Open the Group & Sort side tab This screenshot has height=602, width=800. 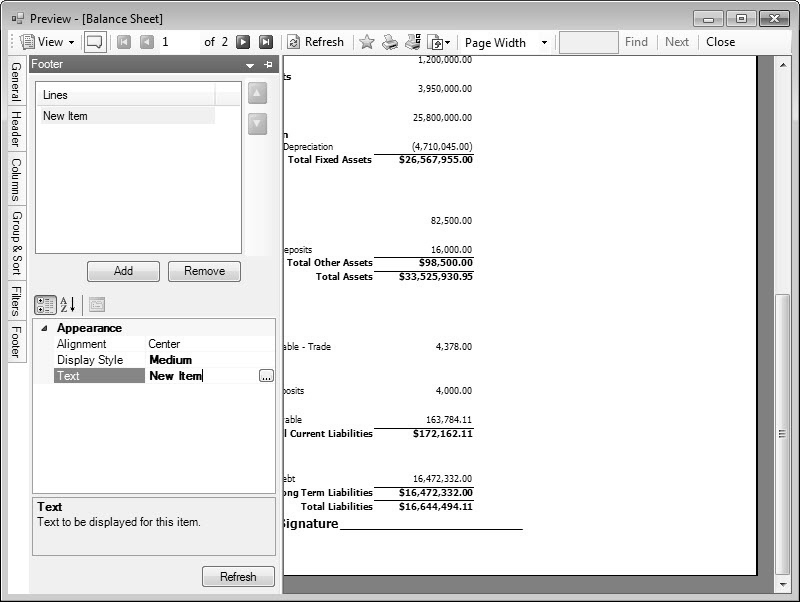[15, 243]
